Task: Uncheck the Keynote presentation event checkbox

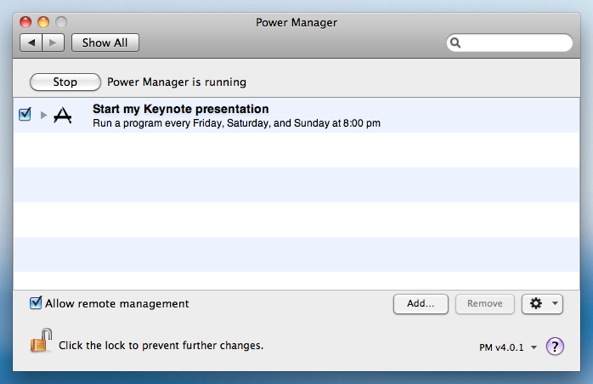Action: pos(25,114)
